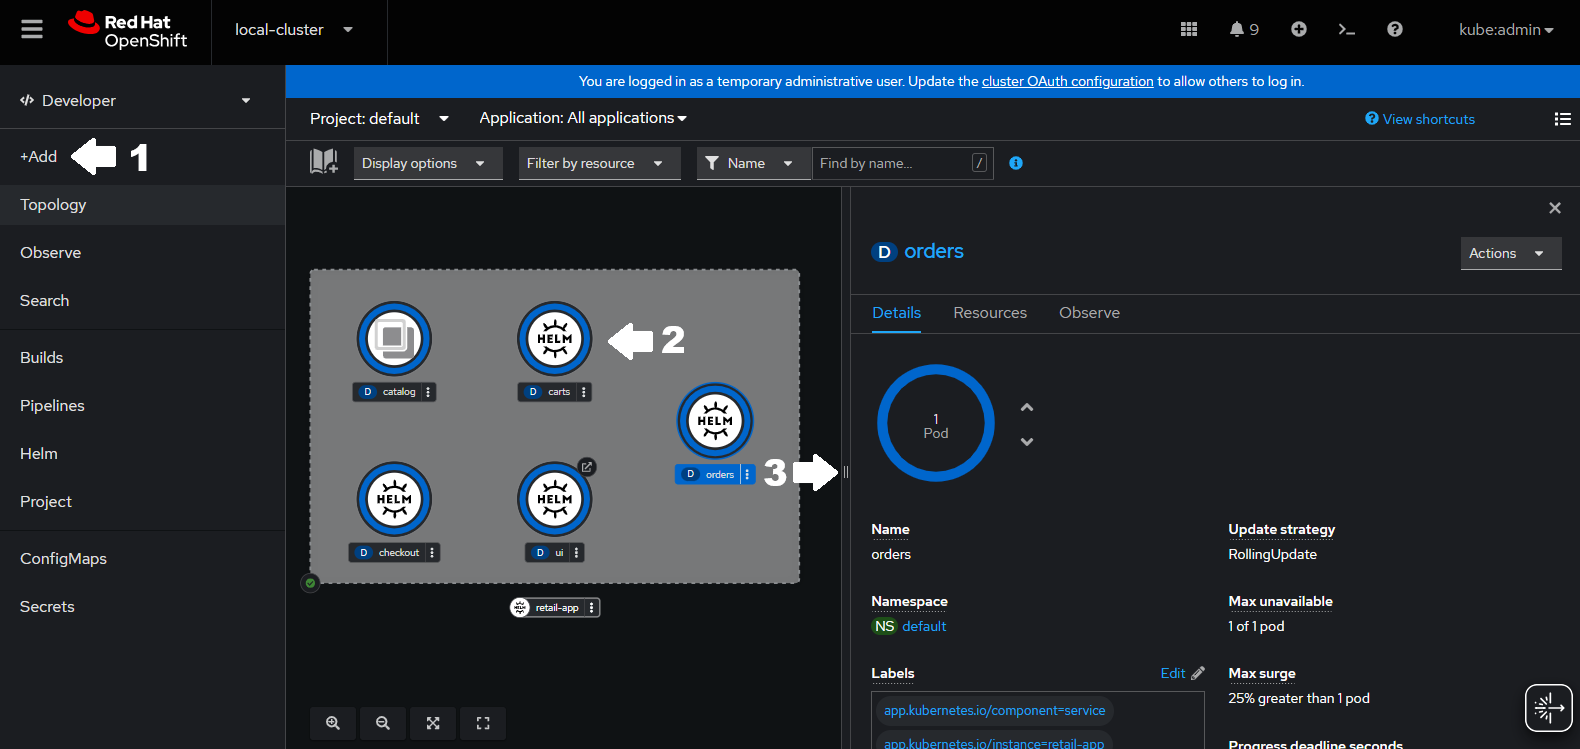Open the cluster OAuth configuration link
This screenshot has width=1580, height=749.
[x=1067, y=82]
